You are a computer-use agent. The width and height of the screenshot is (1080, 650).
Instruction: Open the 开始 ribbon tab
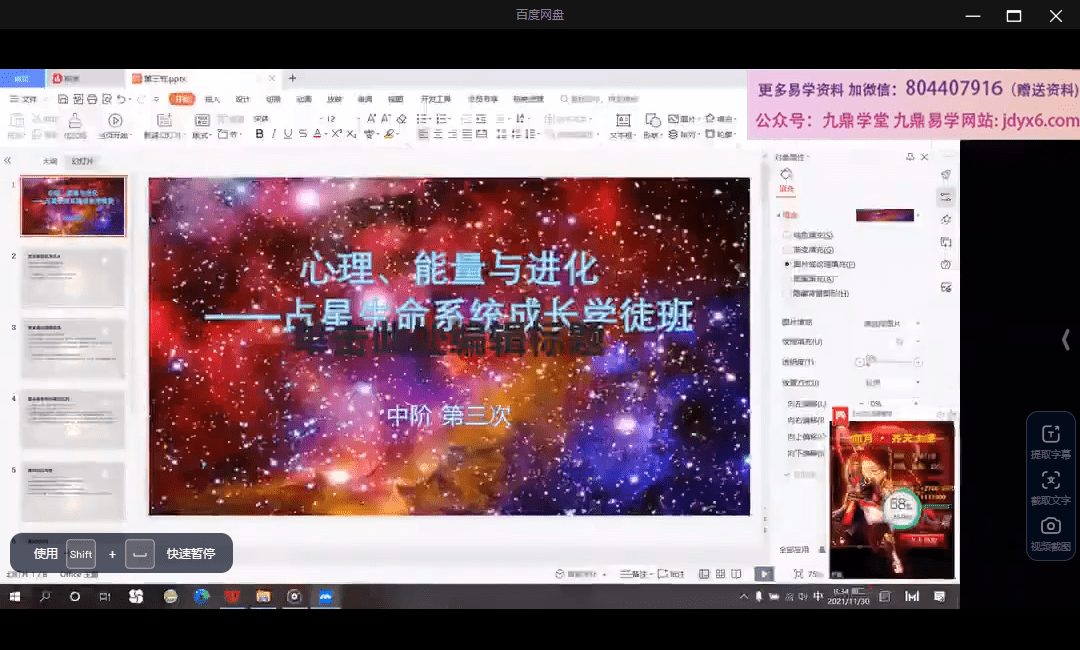tap(181, 99)
